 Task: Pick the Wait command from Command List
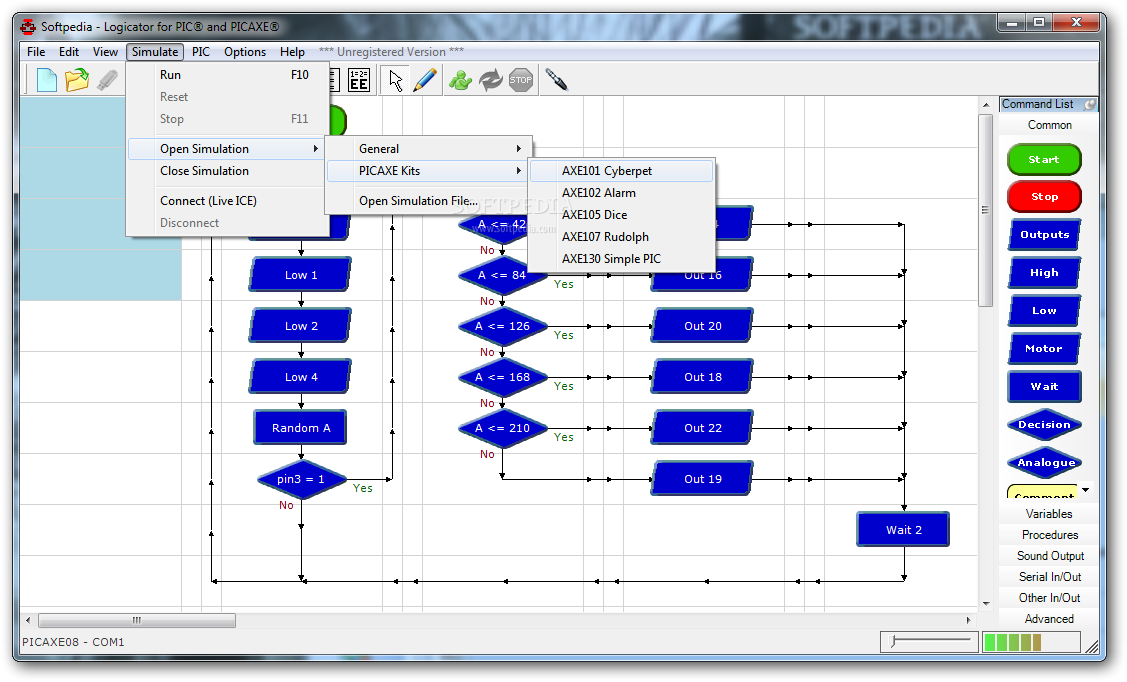(1044, 387)
